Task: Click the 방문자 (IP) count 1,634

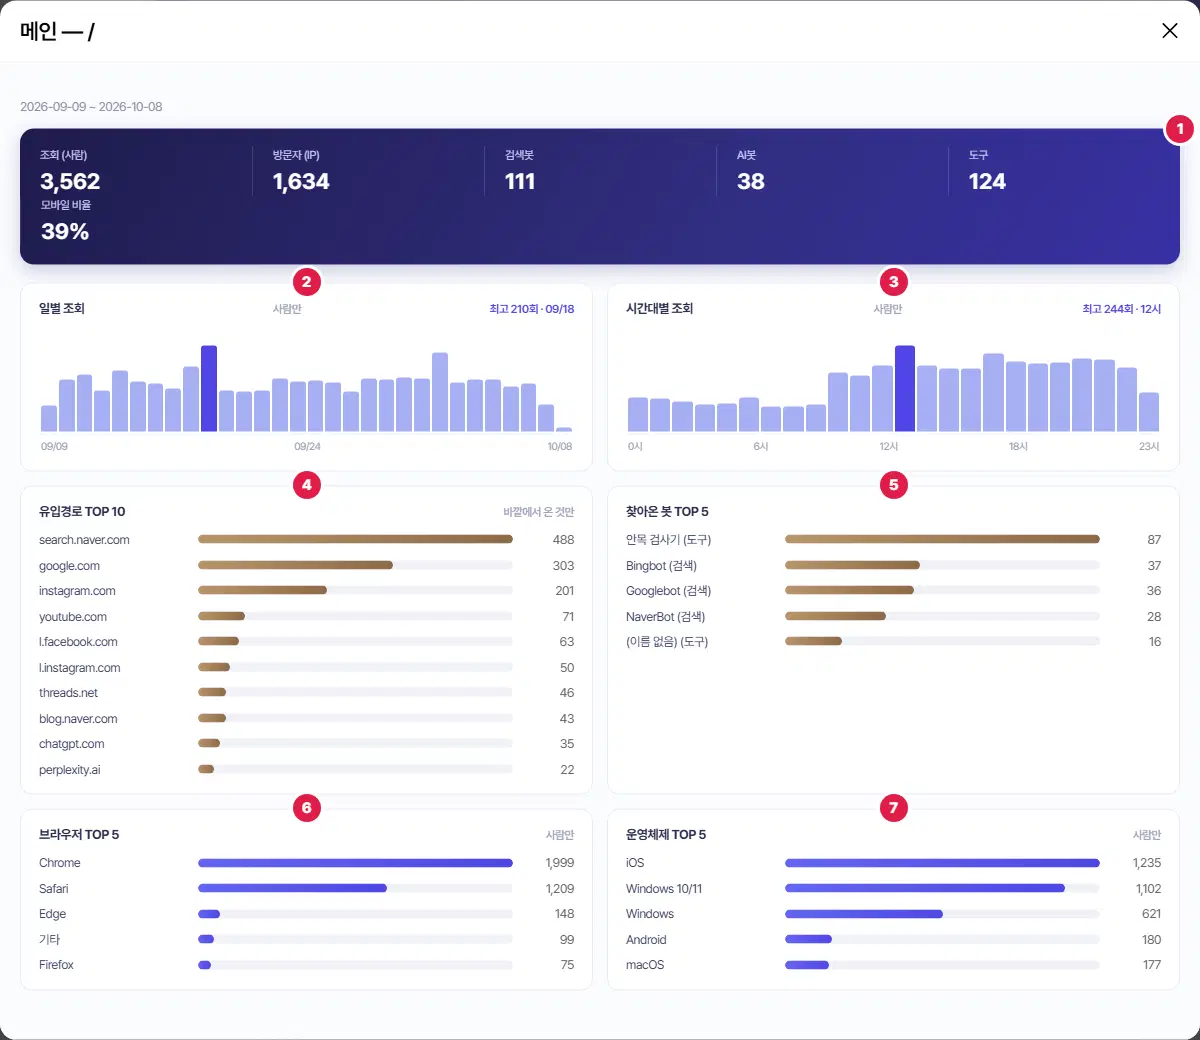Action: [x=301, y=181]
